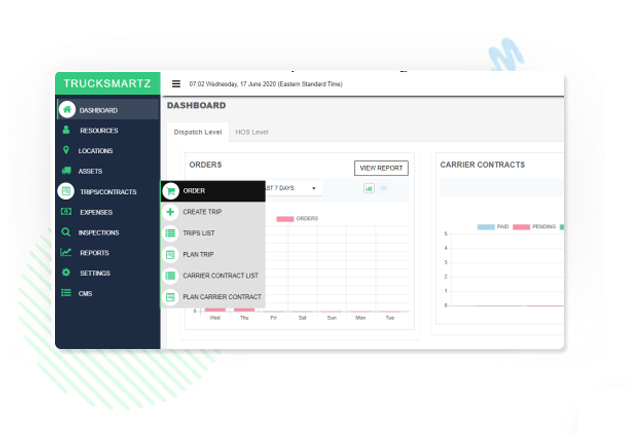
Task: Click the Dashboard home icon in sidebar
Action: click(x=66, y=110)
